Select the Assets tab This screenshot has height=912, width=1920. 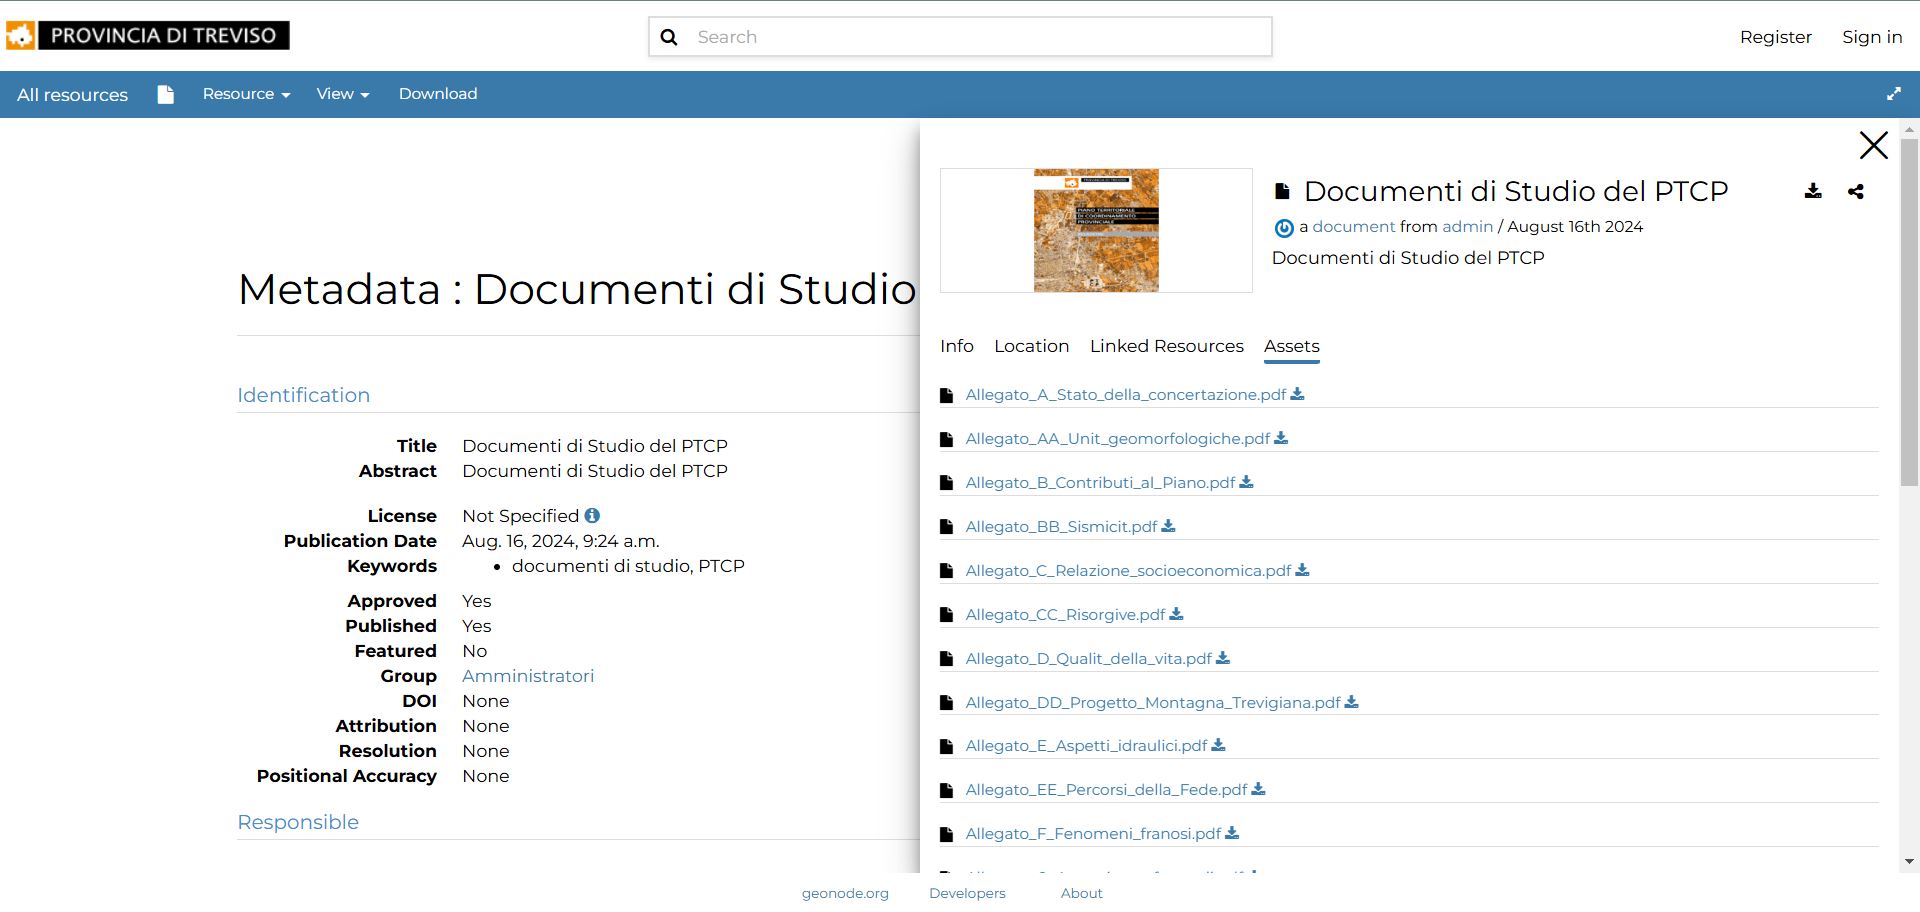[x=1292, y=346]
